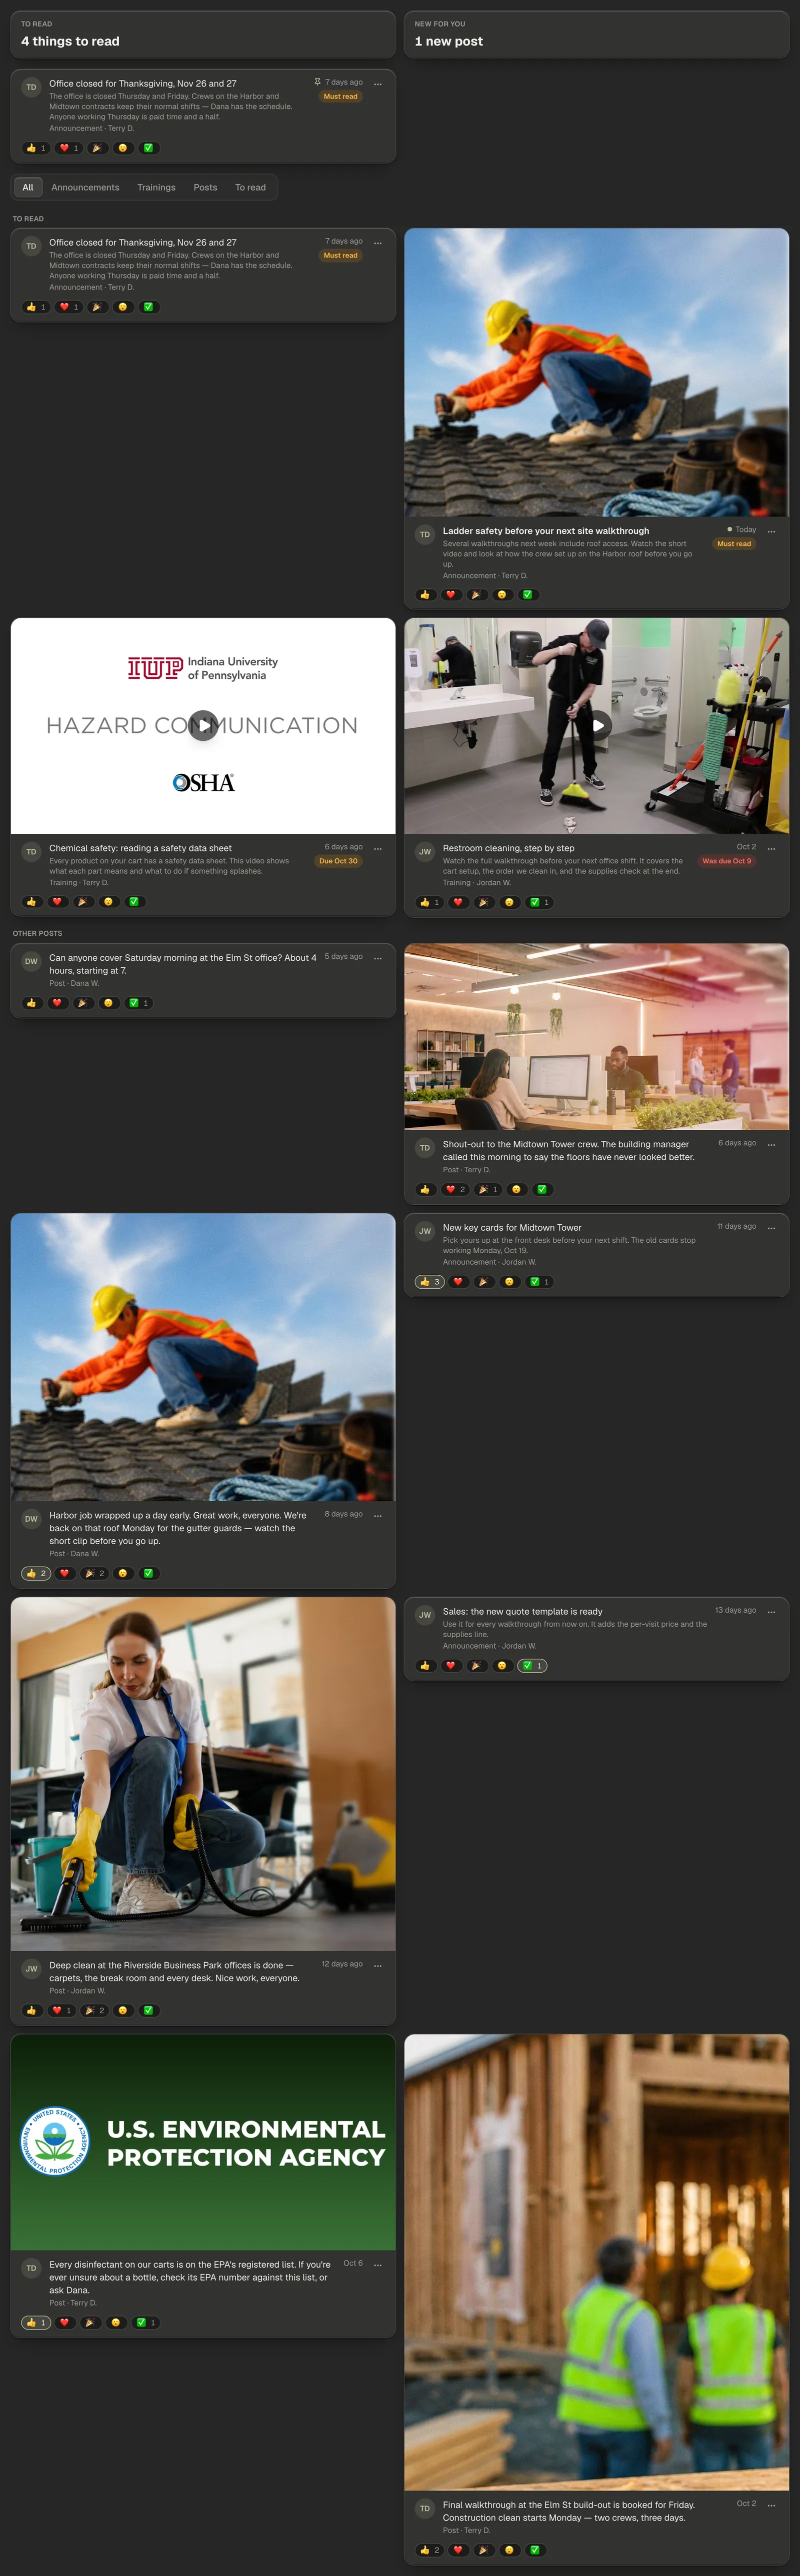
Task: React with heart on Ladder safety post
Action: pos(451,595)
